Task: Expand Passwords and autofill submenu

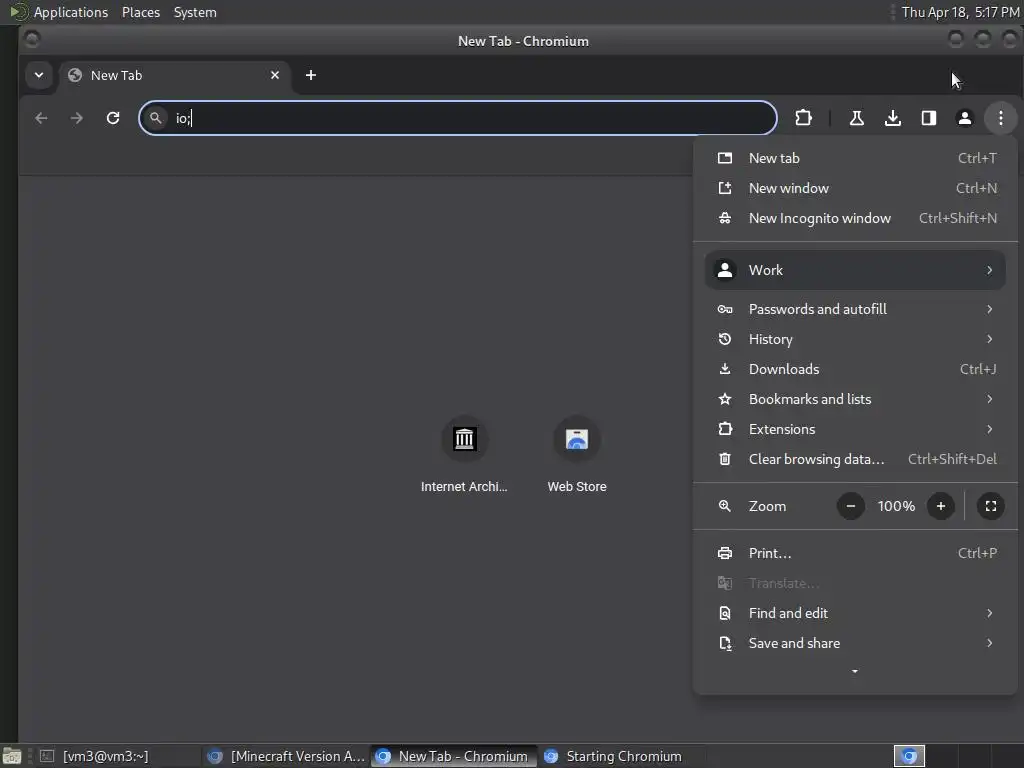Action: point(855,309)
